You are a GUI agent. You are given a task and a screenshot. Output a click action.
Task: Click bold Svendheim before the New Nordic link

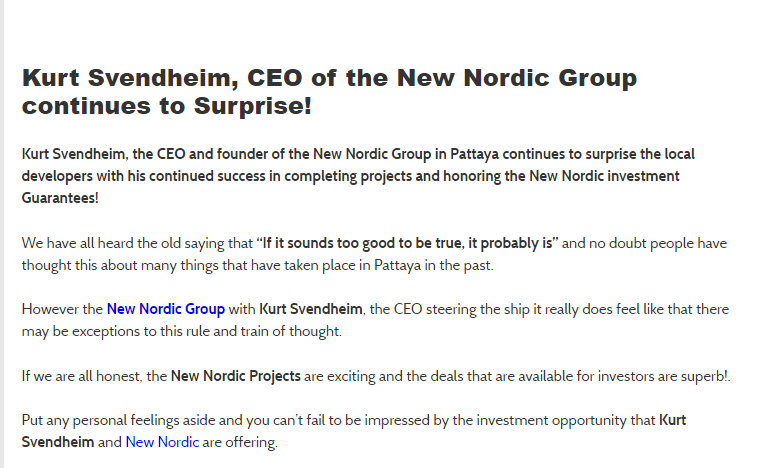pyautogui.click(x=58, y=442)
